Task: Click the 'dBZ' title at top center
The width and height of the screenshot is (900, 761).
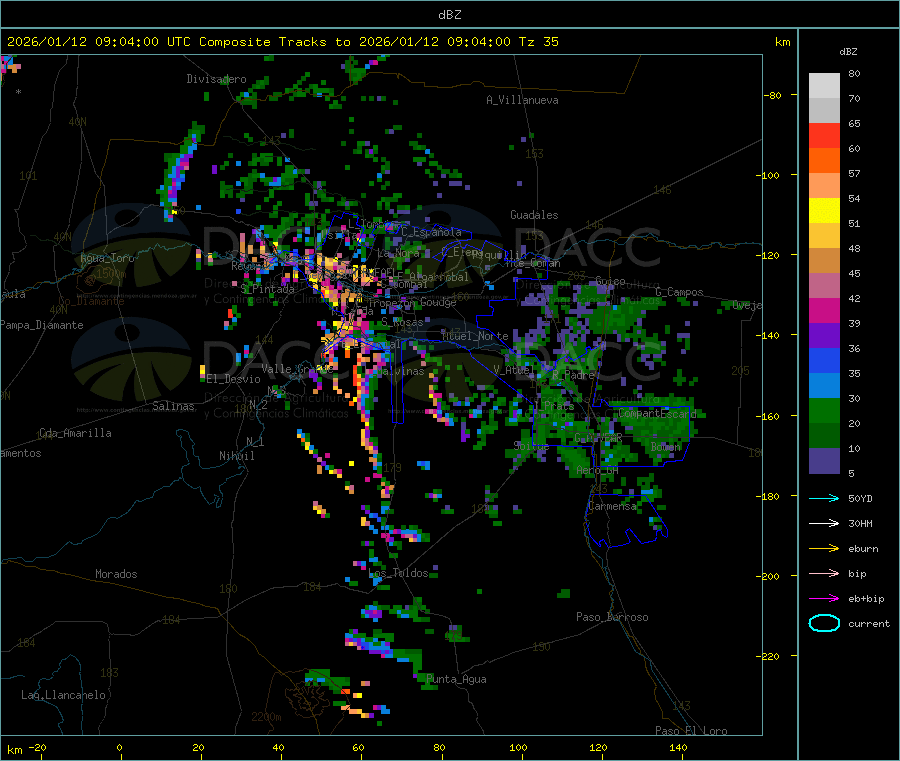Action: tap(449, 15)
